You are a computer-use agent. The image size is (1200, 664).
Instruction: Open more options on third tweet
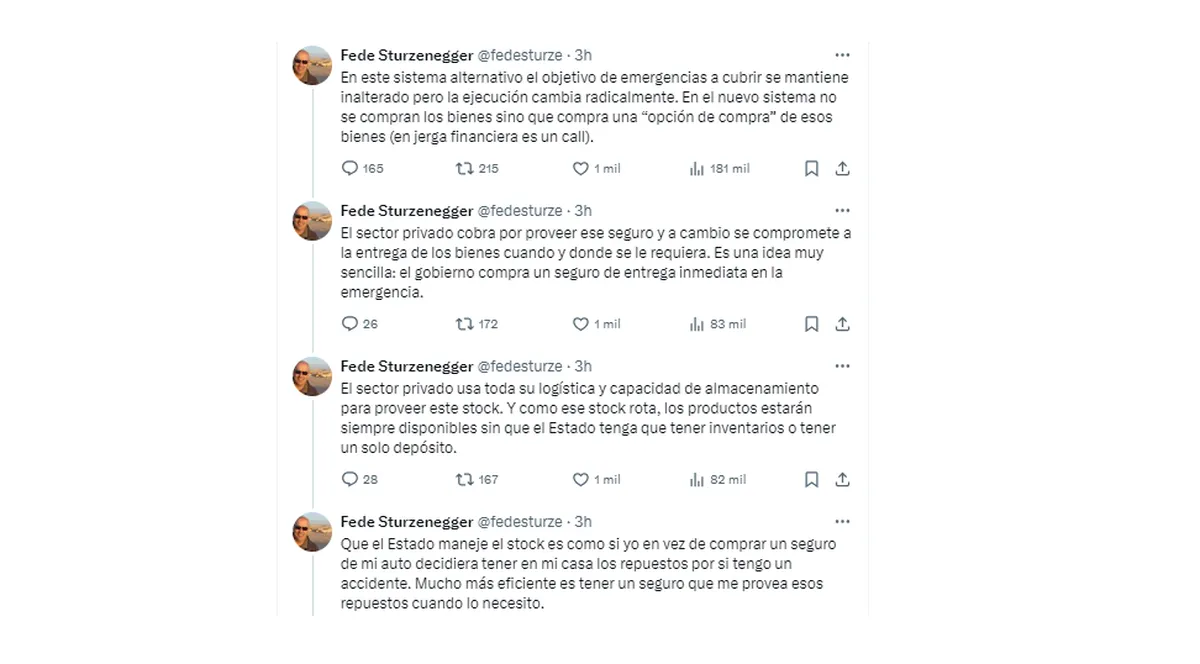tap(842, 366)
